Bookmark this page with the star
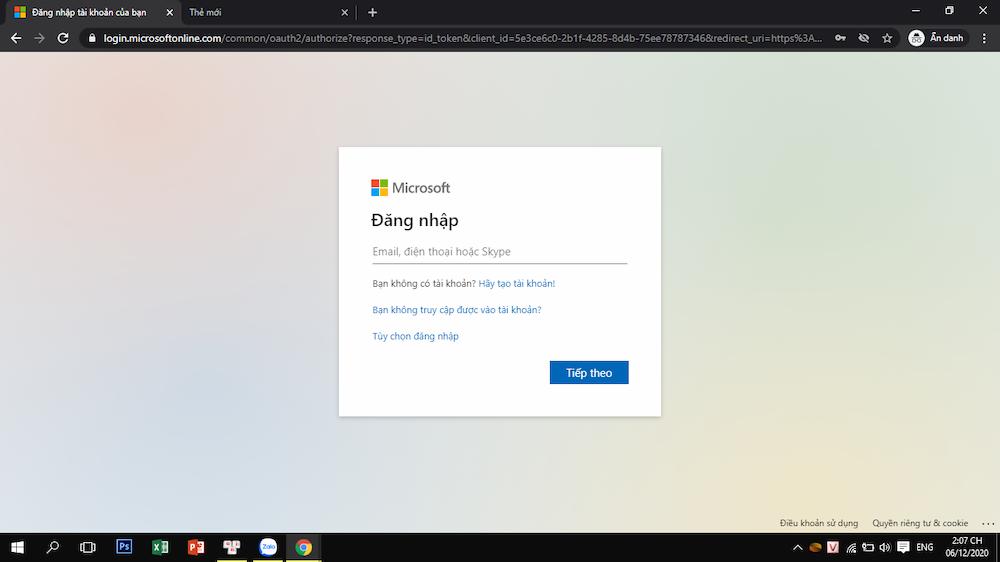Viewport: 1000px width, 562px height. pyautogui.click(x=887, y=38)
